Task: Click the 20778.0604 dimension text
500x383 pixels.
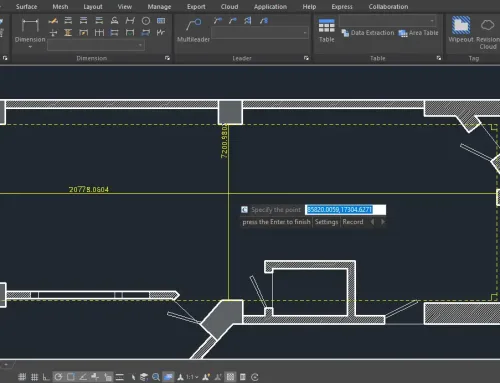Action: click(x=89, y=189)
